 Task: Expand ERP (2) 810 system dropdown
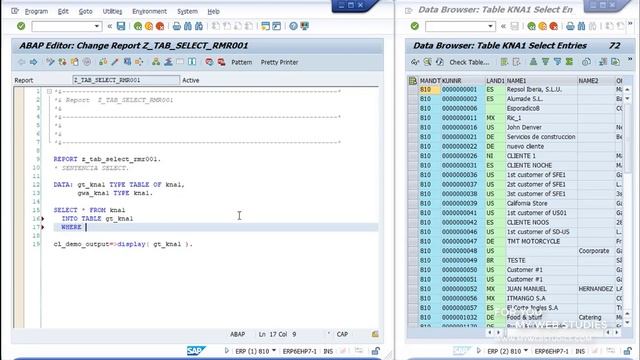pyautogui.click(x=526, y=351)
